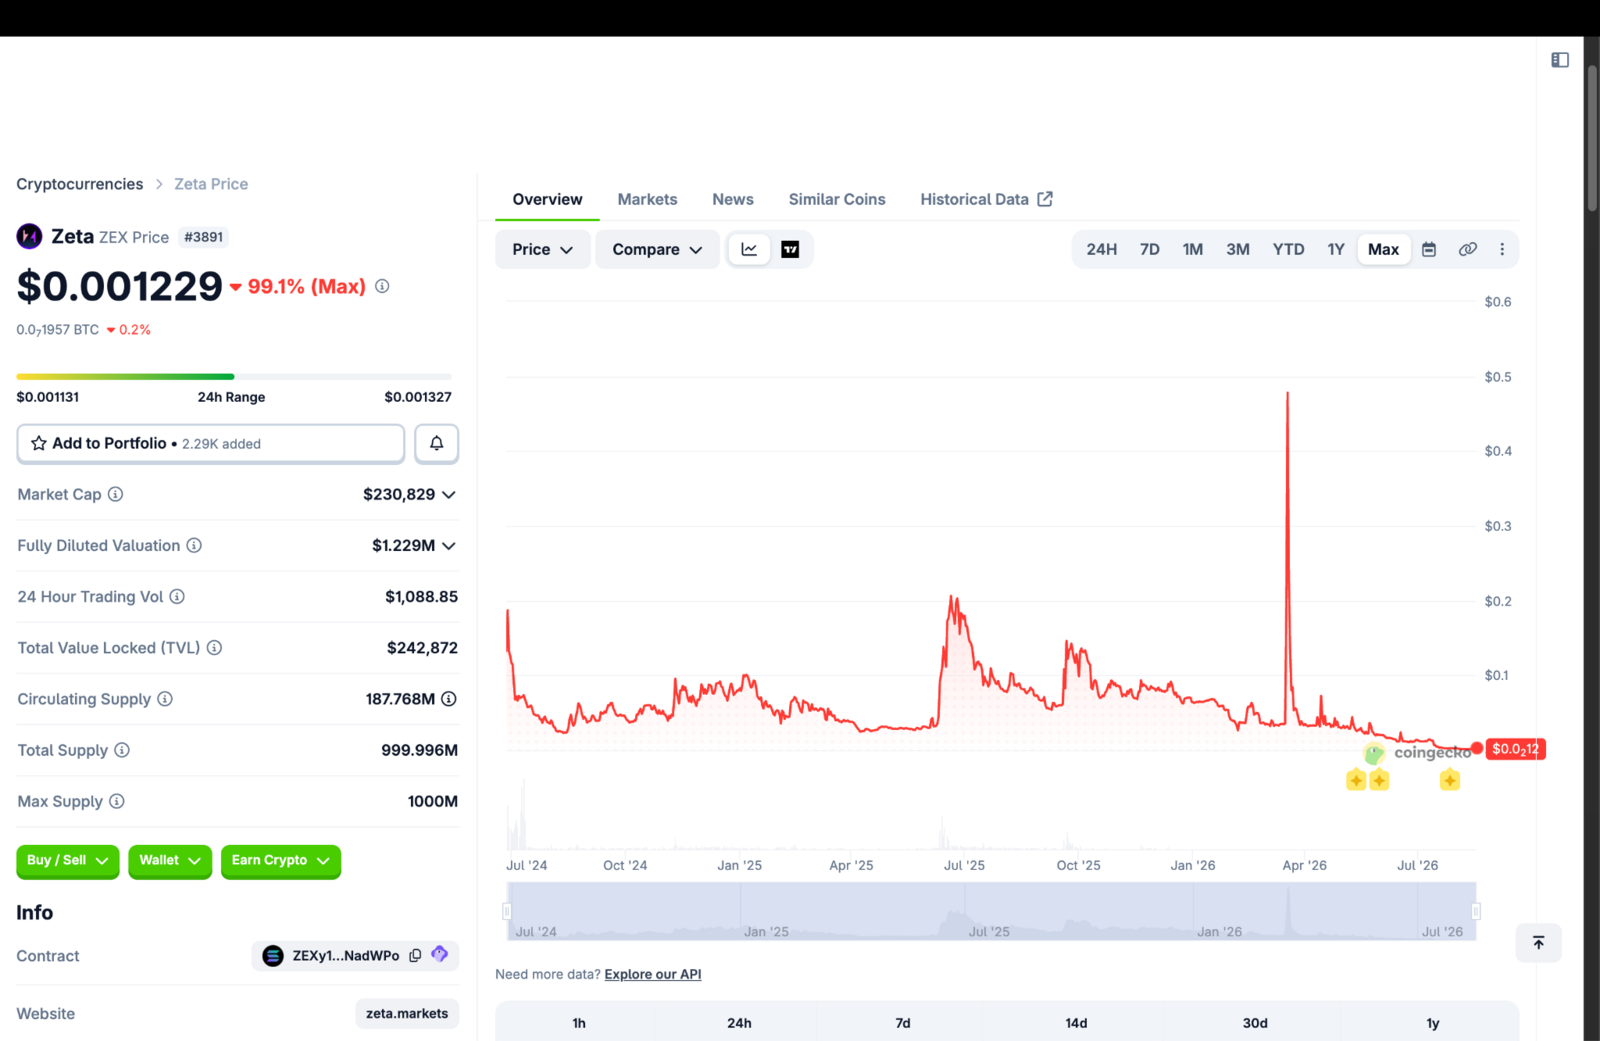Open the Max Supply info icon
This screenshot has height=1041, width=1600.
coord(117,801)
